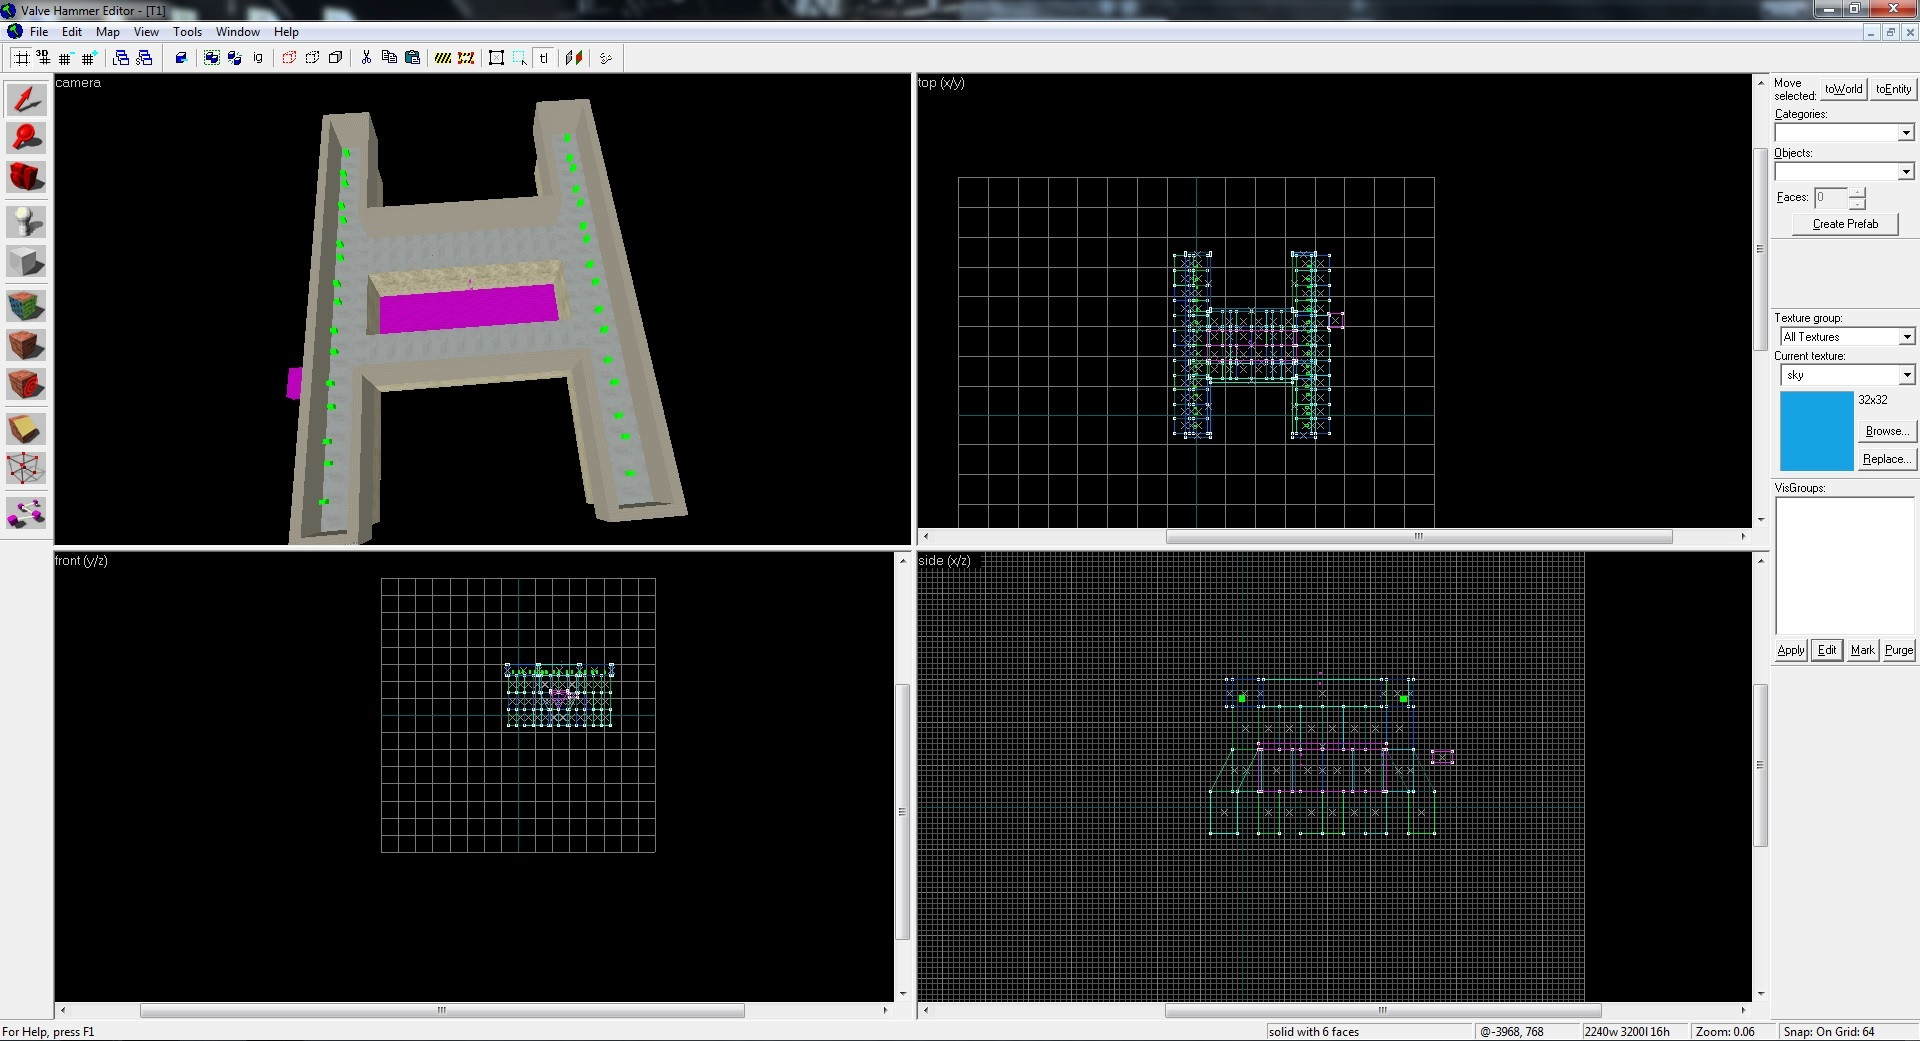Click the blue sky texture preview swatch

(1815, 431)
